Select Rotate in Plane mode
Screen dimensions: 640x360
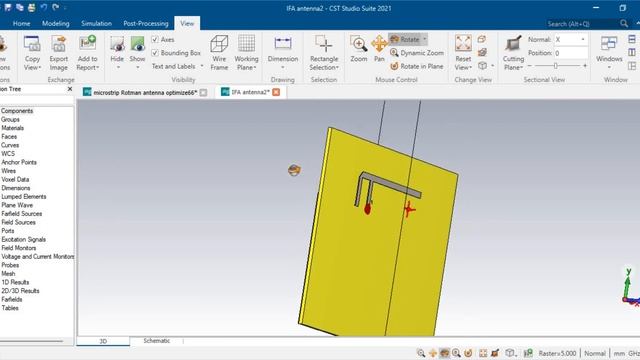pyautogui.click(x=417, y=66)
